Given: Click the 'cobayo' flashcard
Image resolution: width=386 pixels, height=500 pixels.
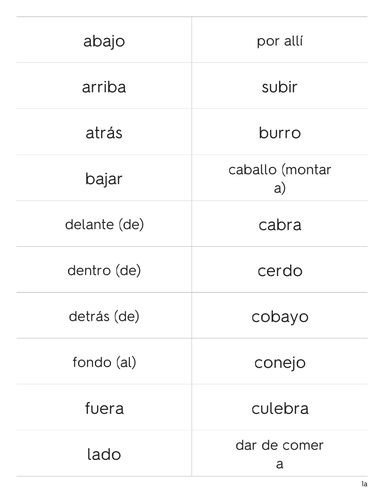Looking at the screenshot, I should (280, 316).
